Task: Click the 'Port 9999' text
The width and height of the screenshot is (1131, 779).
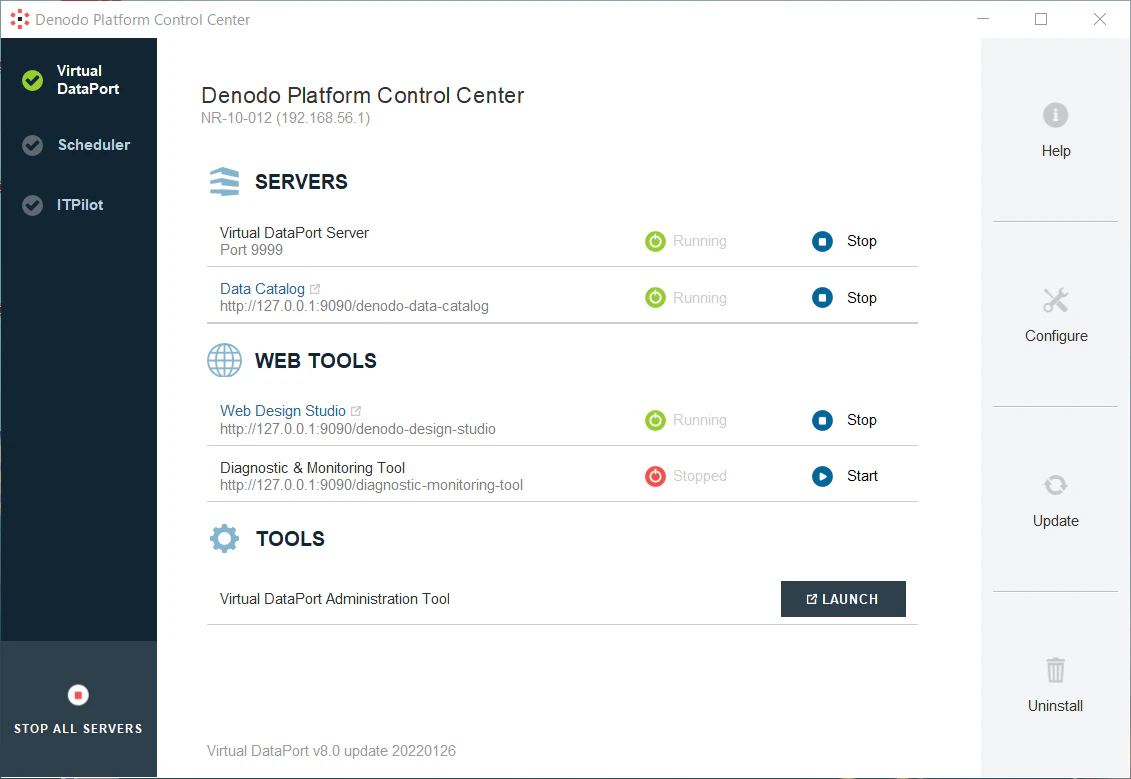Action: tap(251, 250)
